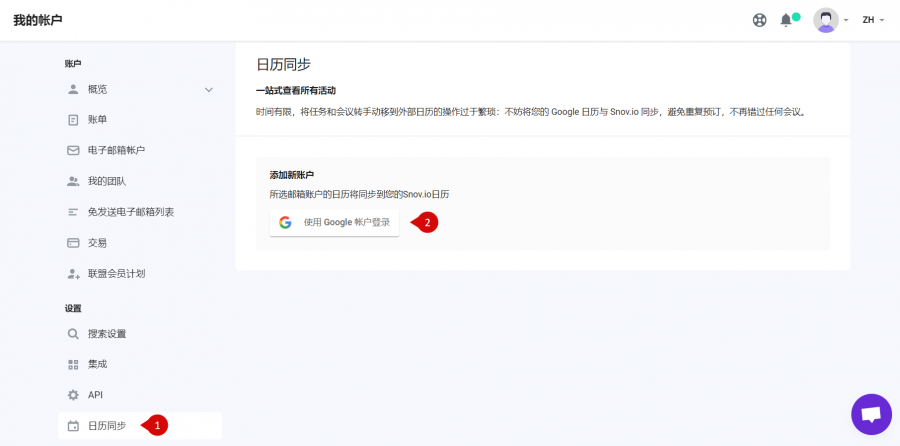Click the 所选邮箱账户的日历将同步 description text
900x446 pixels.
tap(359, 195)
